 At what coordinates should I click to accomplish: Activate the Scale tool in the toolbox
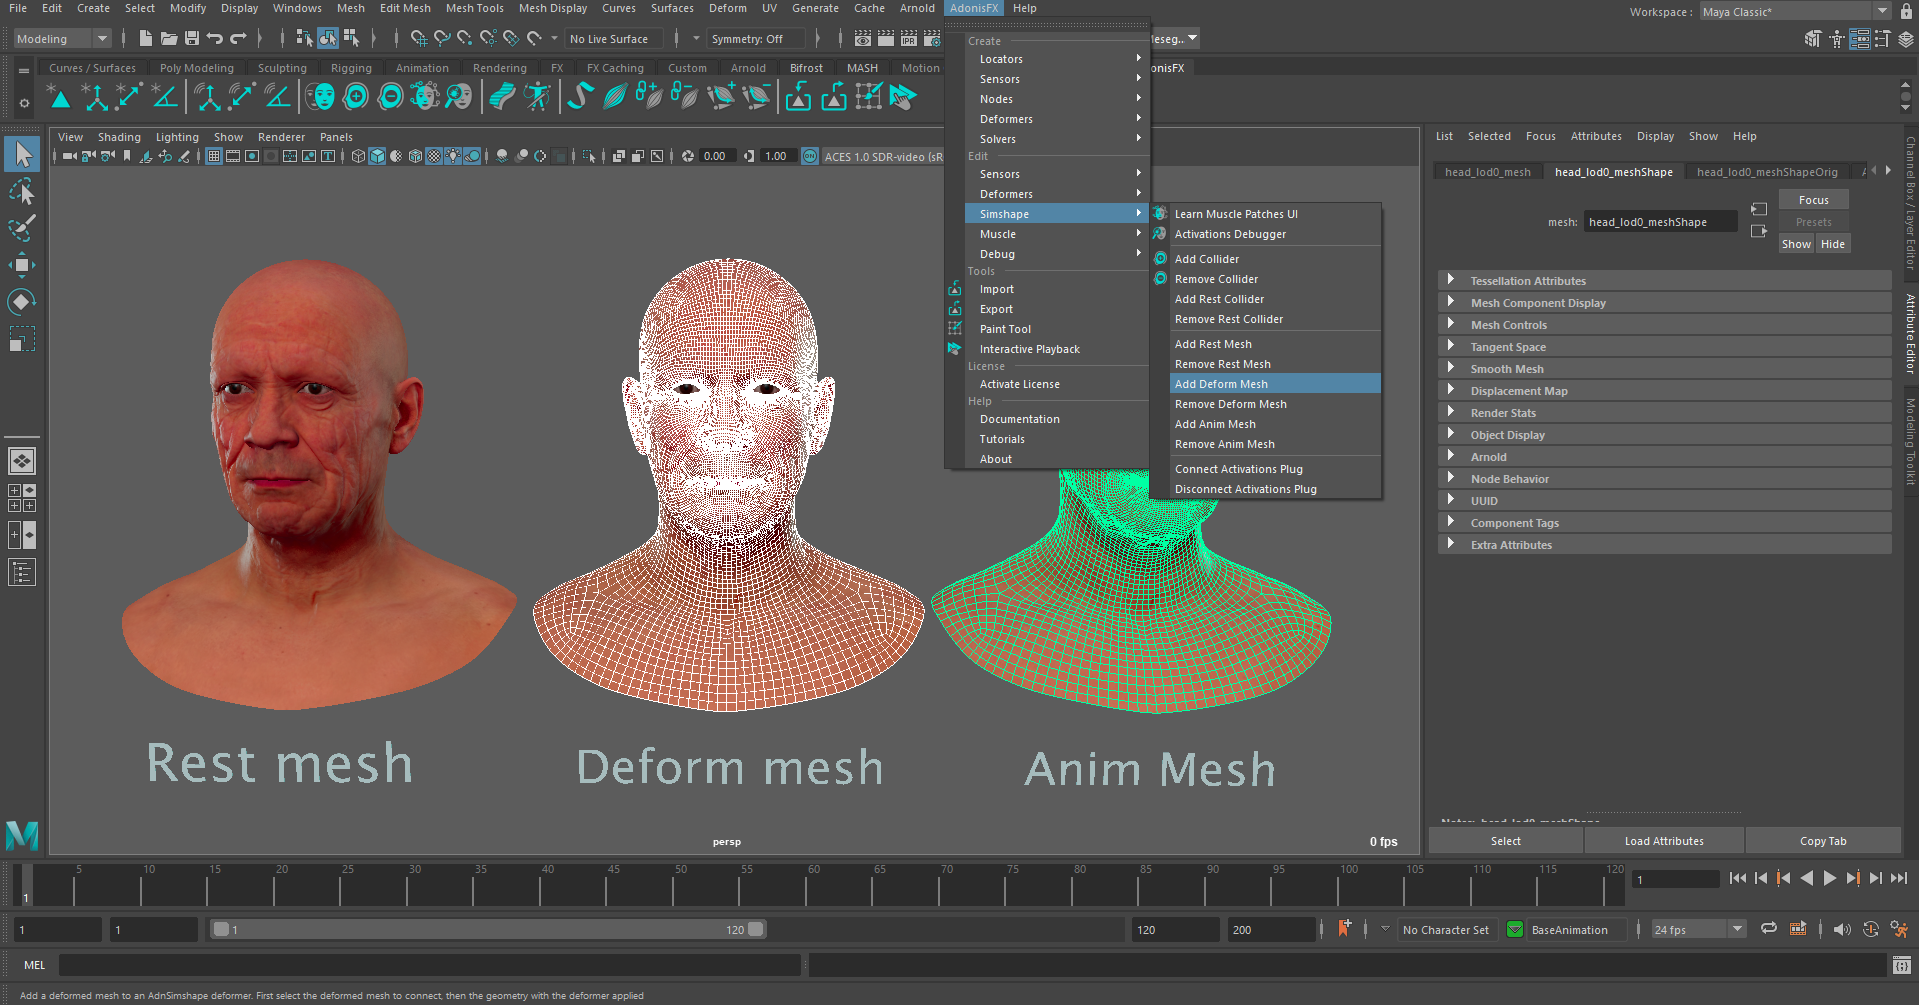click(x=22, y=339)
